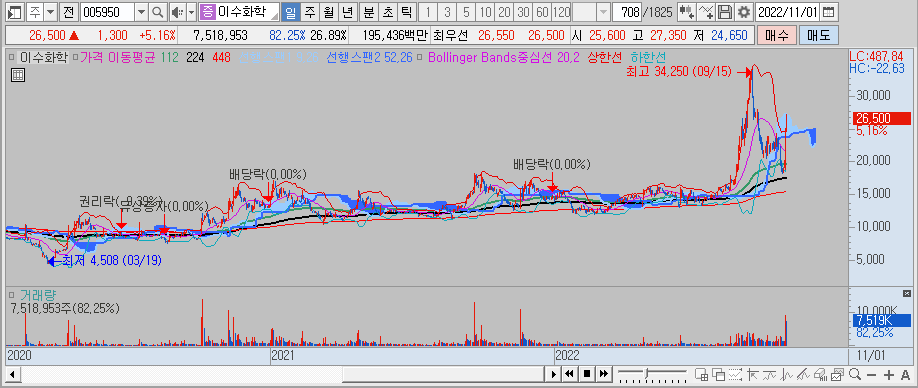Screen dimensions: 918x388
Task: Click the stop playback button
Action: (x=587, y=374)
